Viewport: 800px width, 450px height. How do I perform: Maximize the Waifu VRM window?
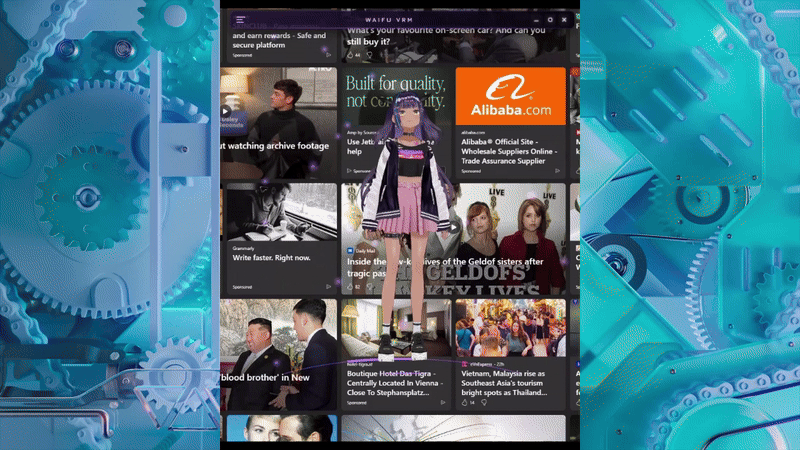coord(550,20)
